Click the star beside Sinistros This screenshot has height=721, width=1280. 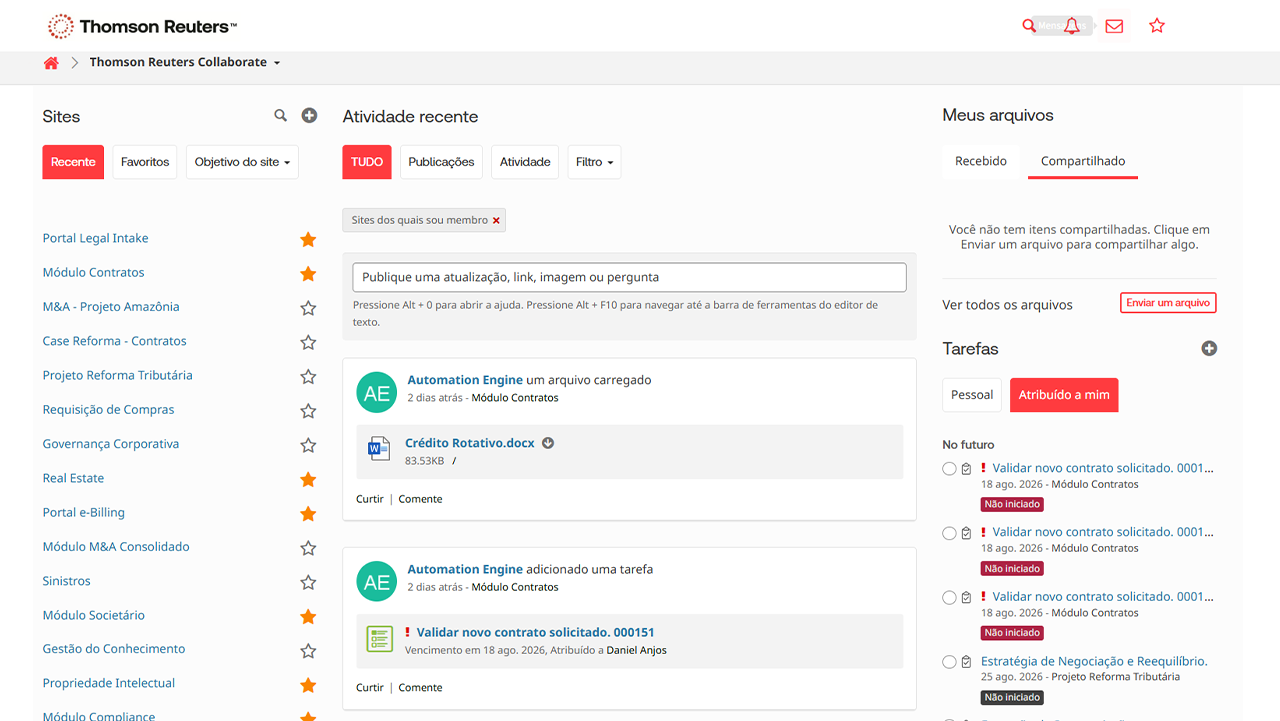click(308, 582)
